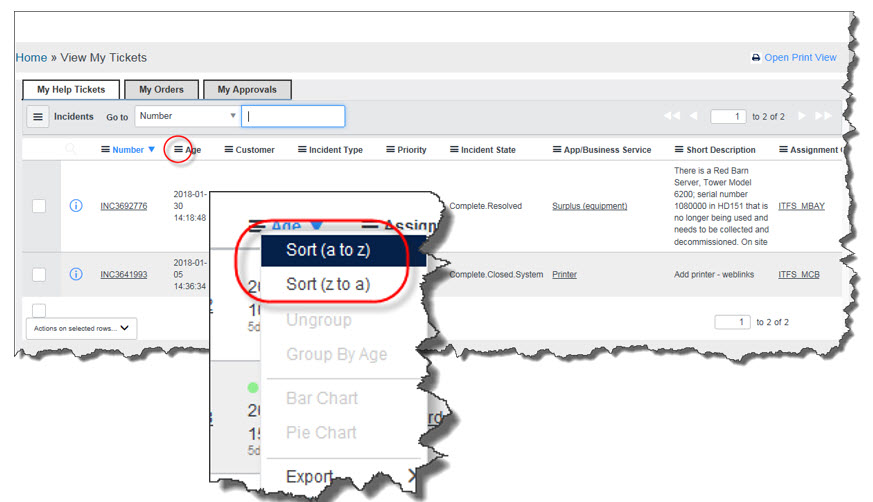
Task: Select checkbox for row INC3641993
Action: [39, 274]
